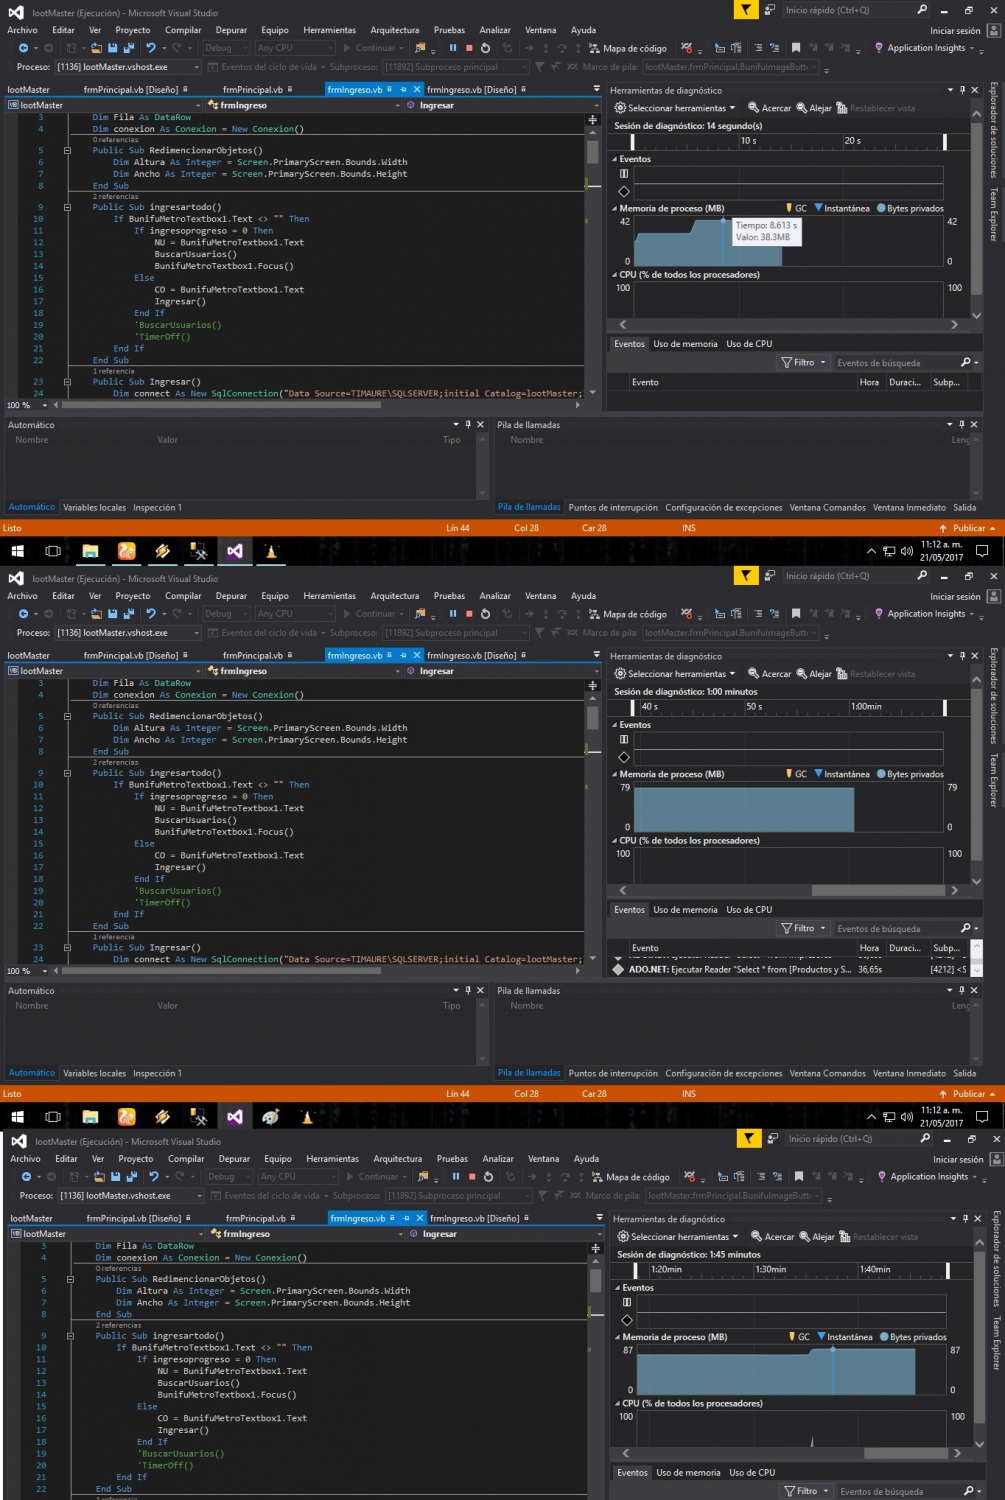The height and width of the screenshot is (1500, 1005).
Task: Restart debugging in the bottom Visual Studio window
Action: point(489,1177)
